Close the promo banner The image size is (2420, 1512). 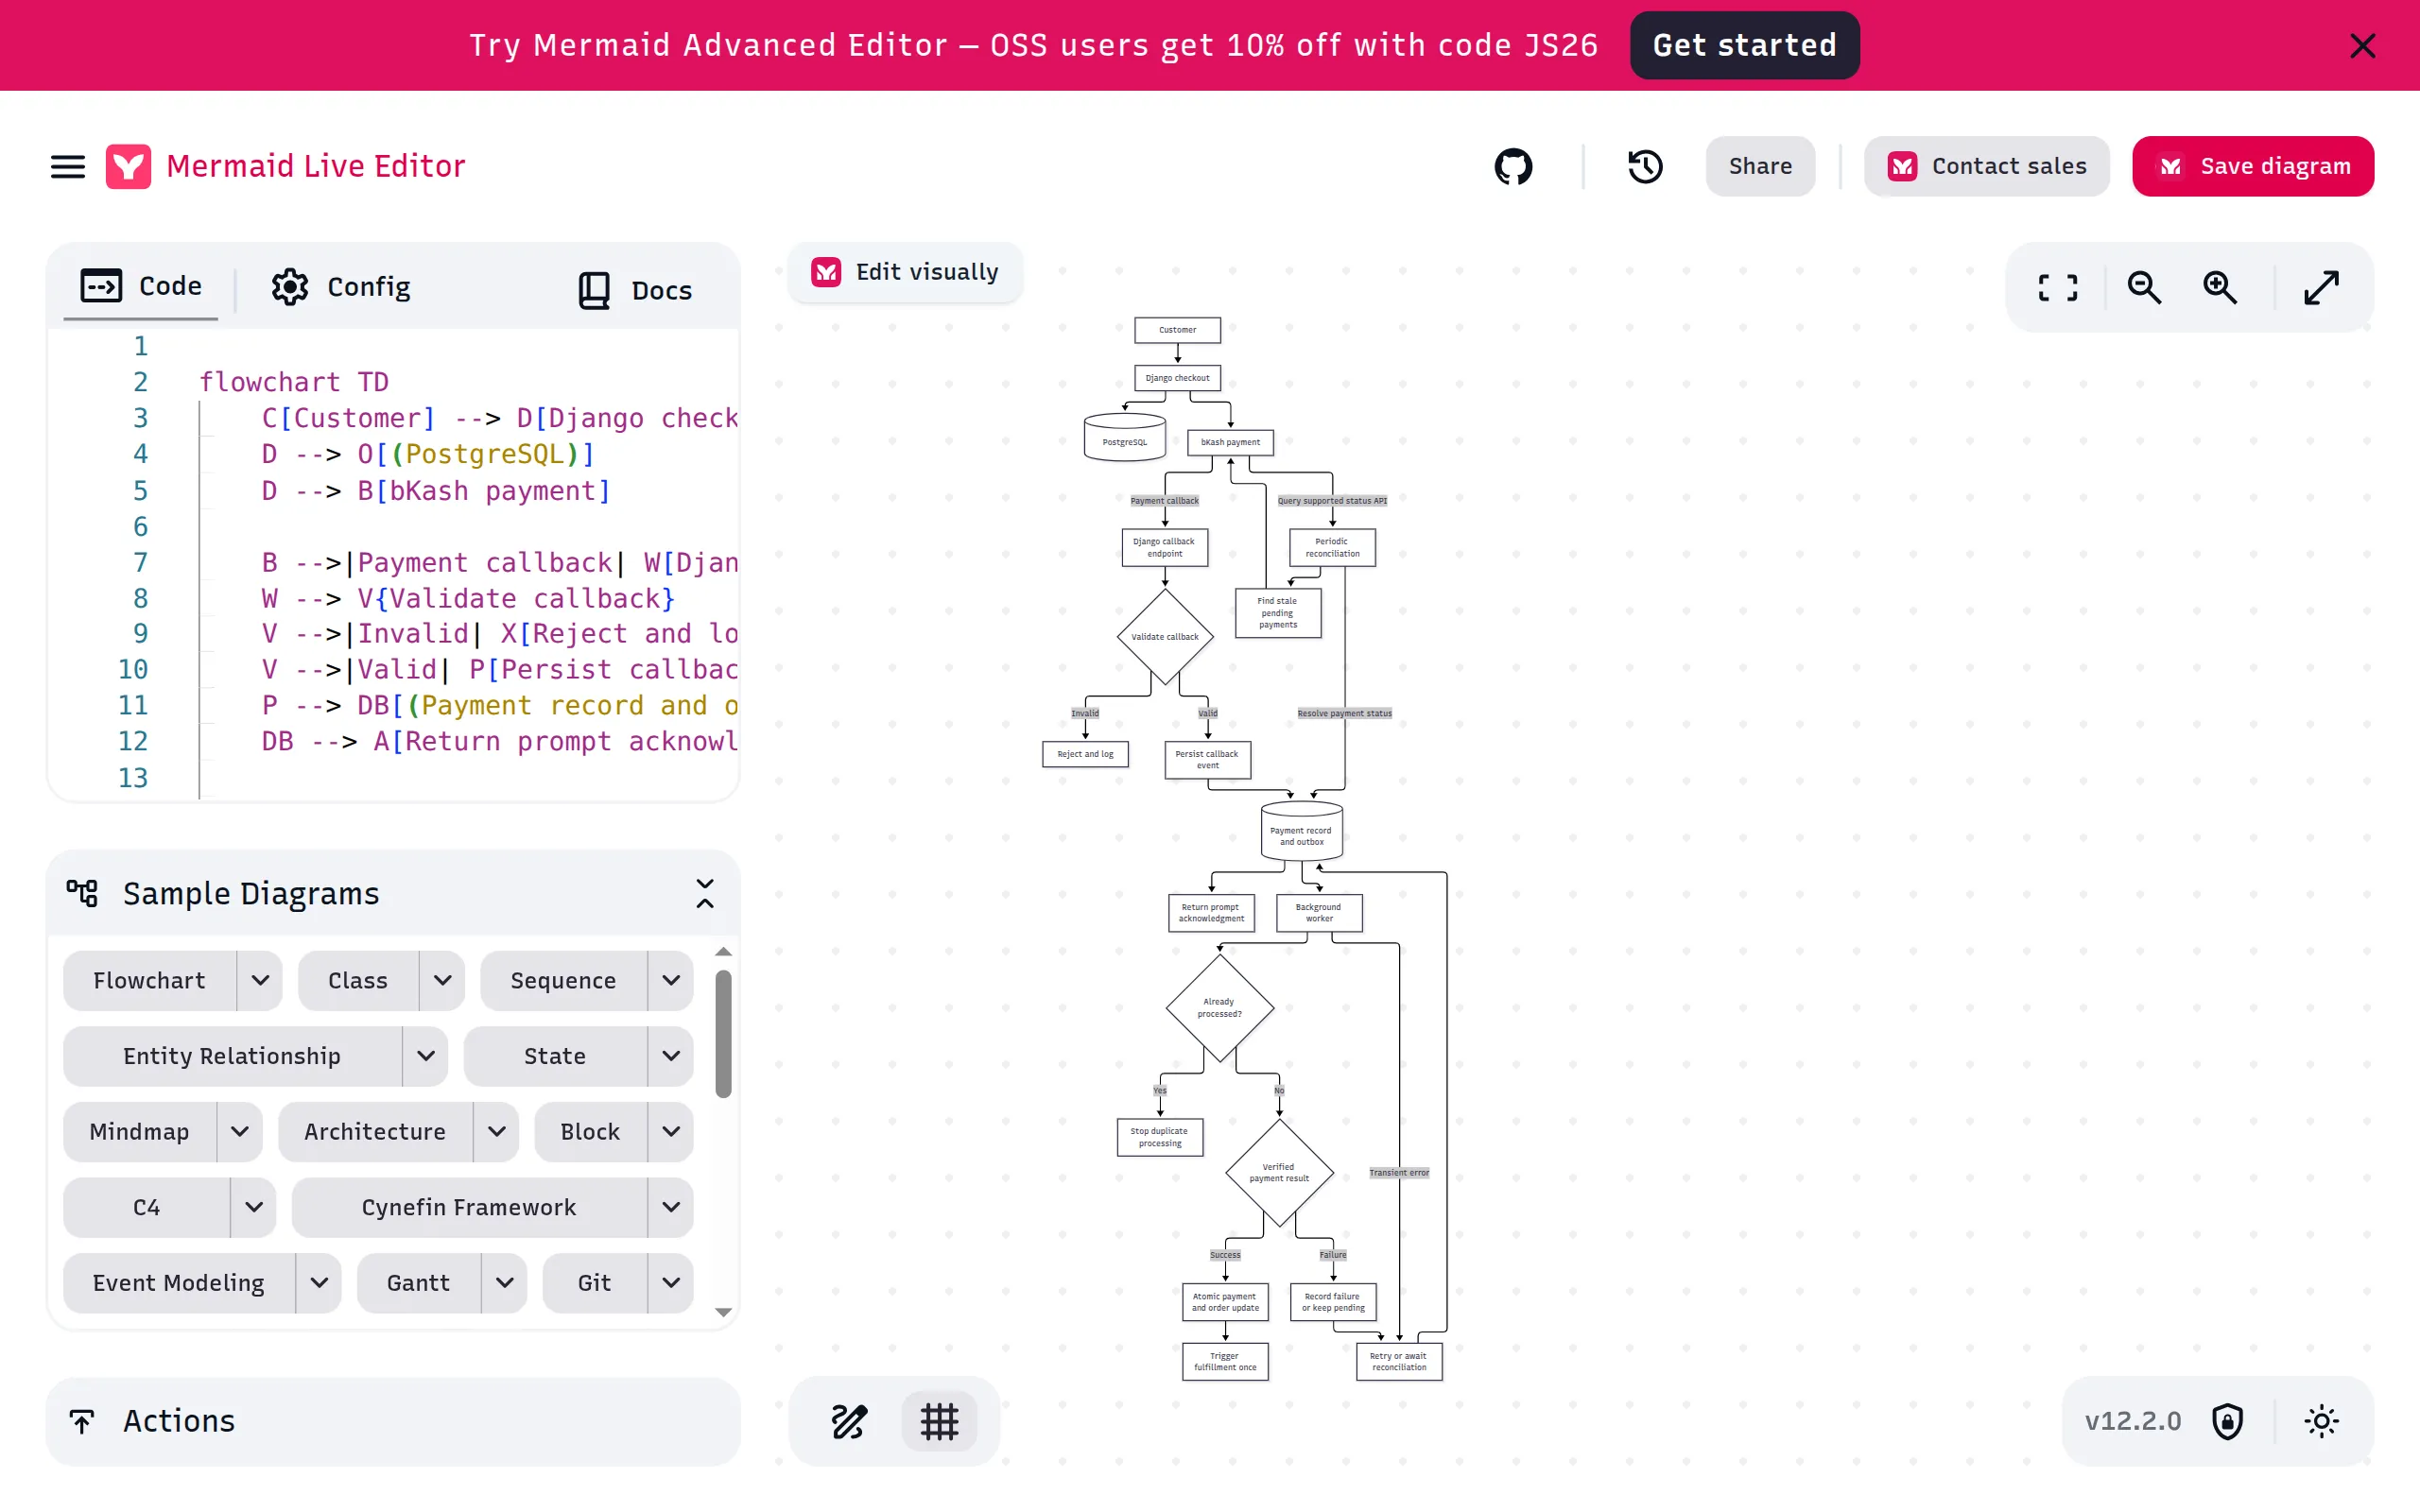(2362, 45)
